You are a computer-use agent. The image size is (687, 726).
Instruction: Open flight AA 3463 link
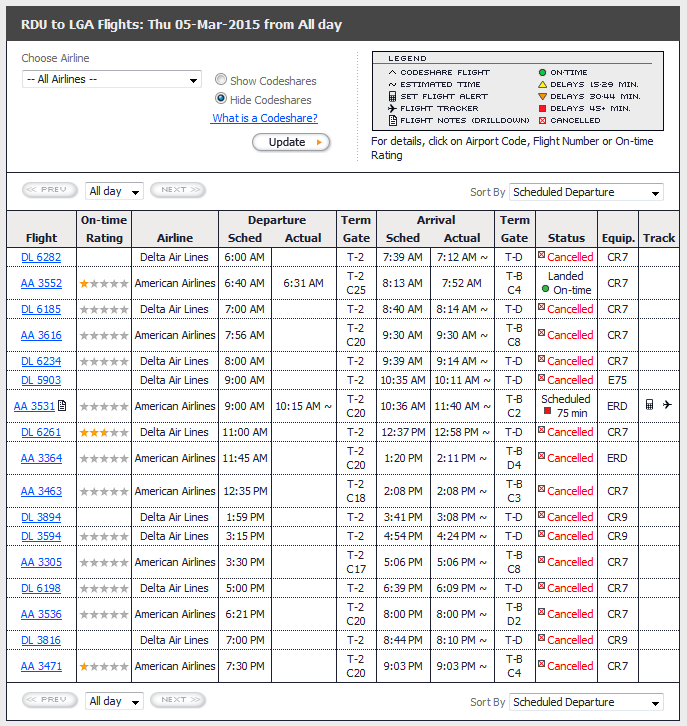[x=41, y=491]
